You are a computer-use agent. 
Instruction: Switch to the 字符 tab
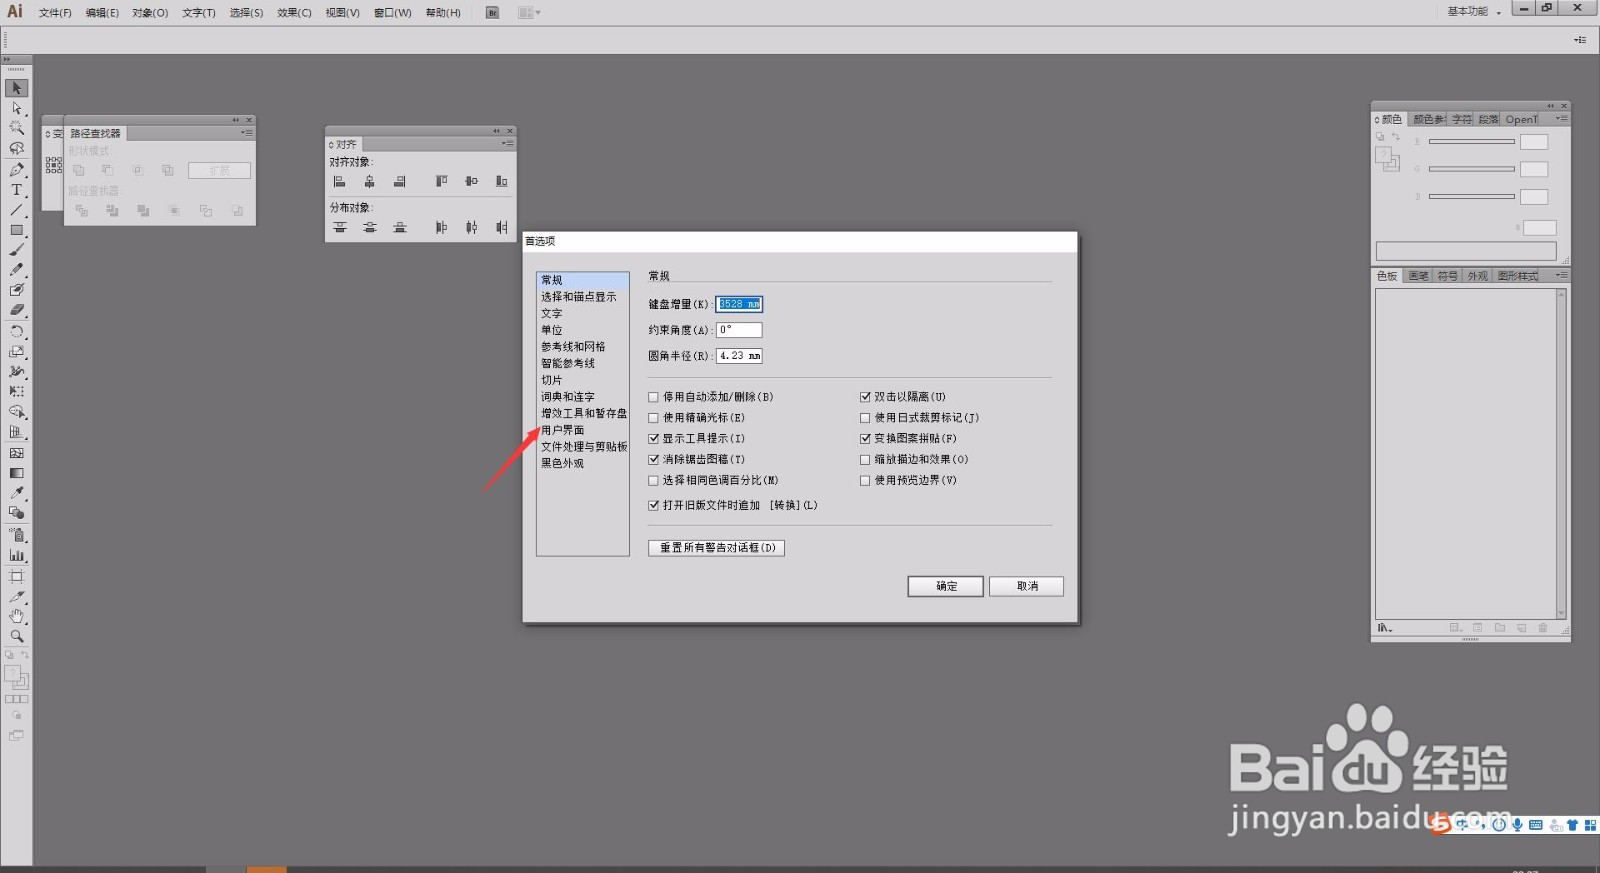[1462, 119]
